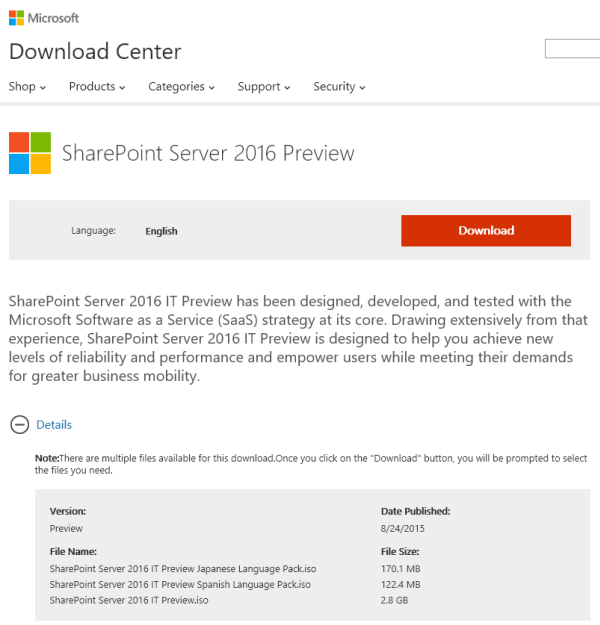The width and height of the screenshot is (600, 625).
Task: Select the English language value
Action: pos(161,231)
